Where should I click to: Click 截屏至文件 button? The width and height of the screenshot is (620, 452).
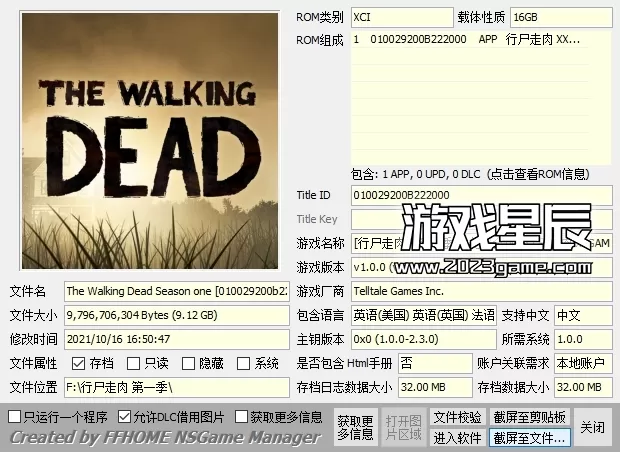pos(529,438)
